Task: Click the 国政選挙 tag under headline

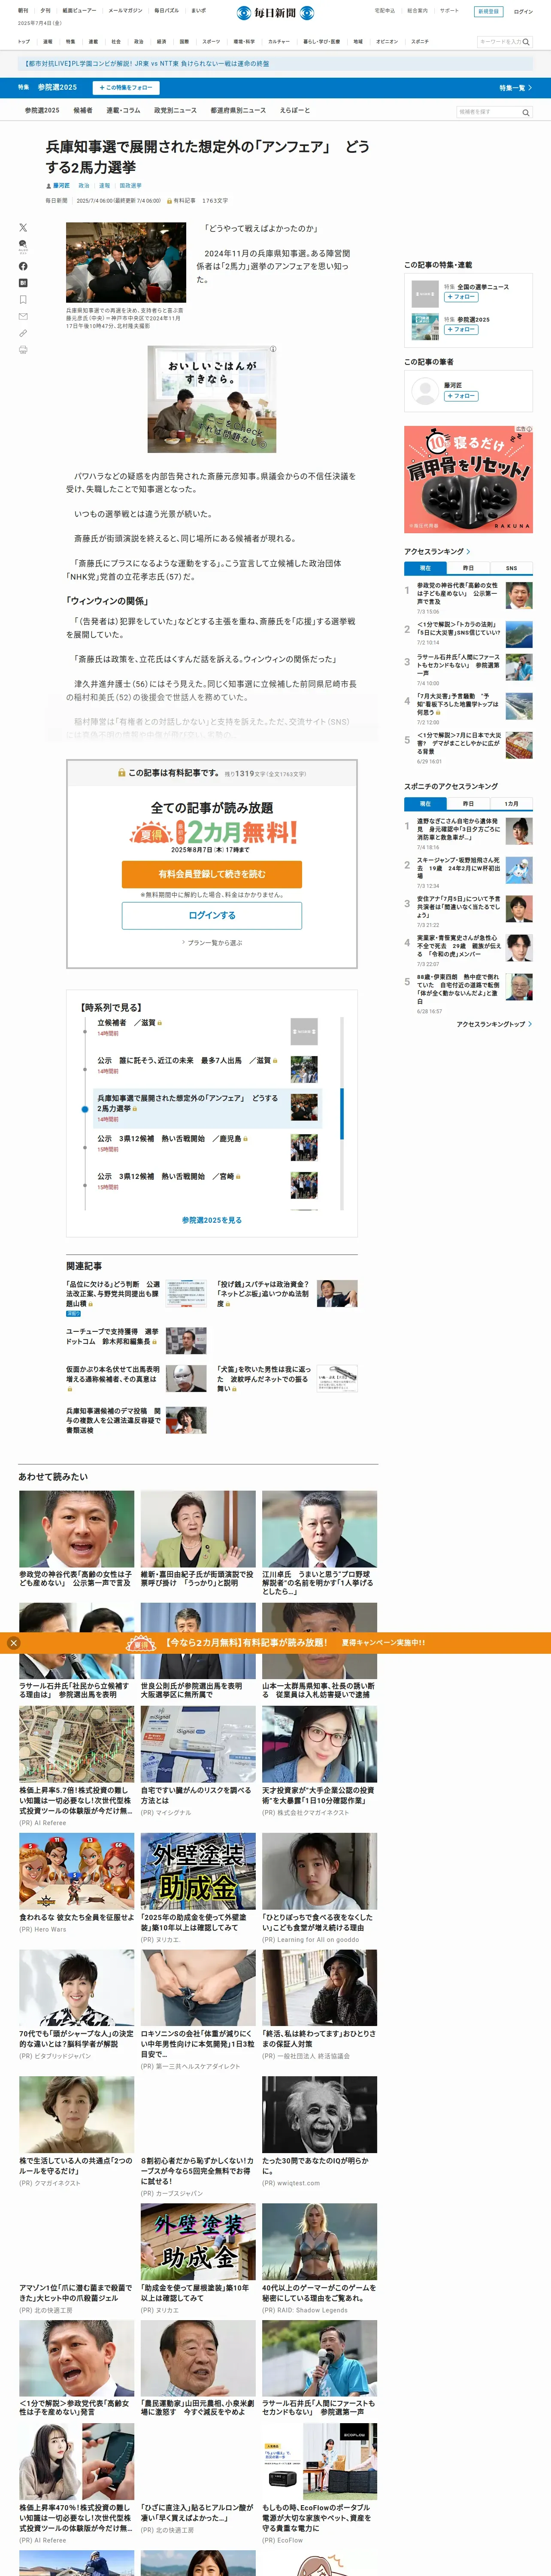Action: pos(130,186)
